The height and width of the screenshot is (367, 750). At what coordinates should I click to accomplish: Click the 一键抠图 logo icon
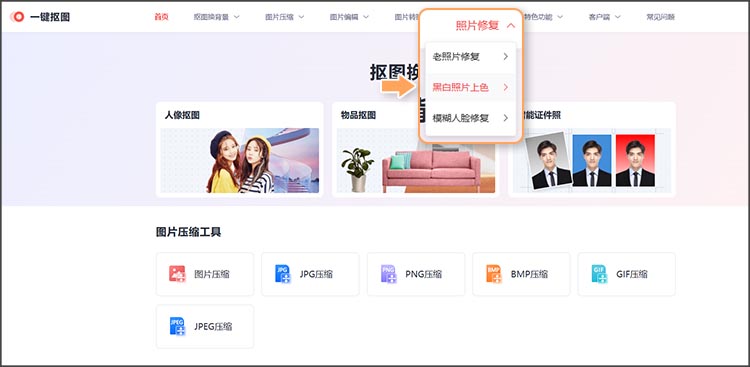pos(18,17)
